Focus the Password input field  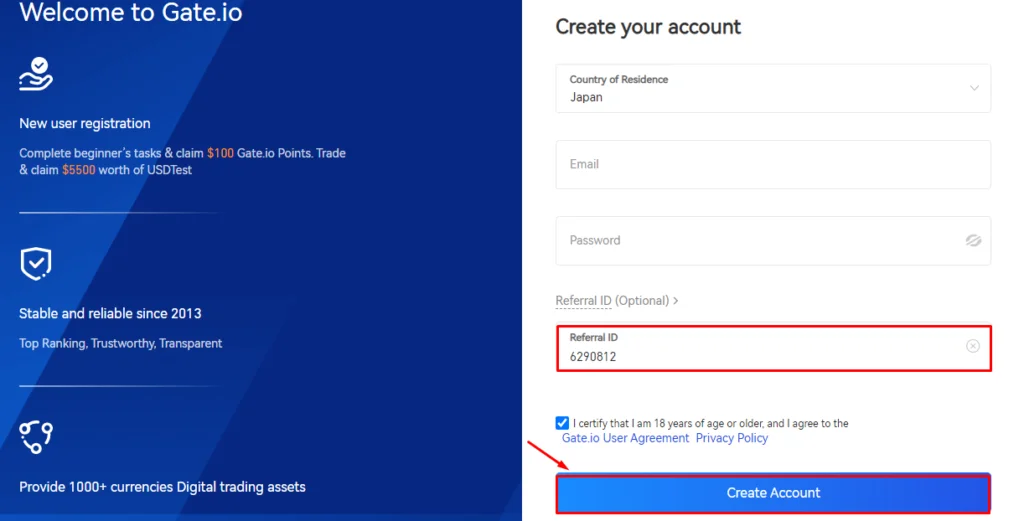(773, 241)
